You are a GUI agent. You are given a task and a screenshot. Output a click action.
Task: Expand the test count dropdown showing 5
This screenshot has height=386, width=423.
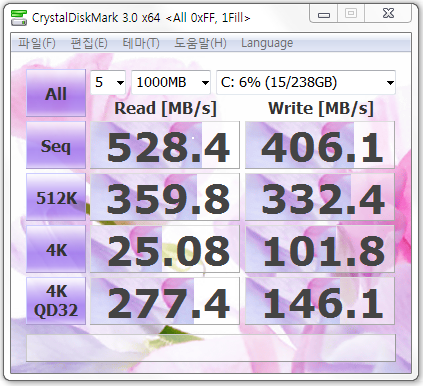pos(108,82)
